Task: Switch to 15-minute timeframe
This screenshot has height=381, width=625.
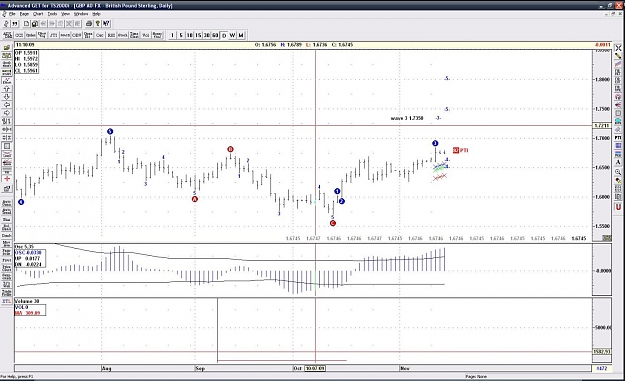Action: click(x=198, y=35)
